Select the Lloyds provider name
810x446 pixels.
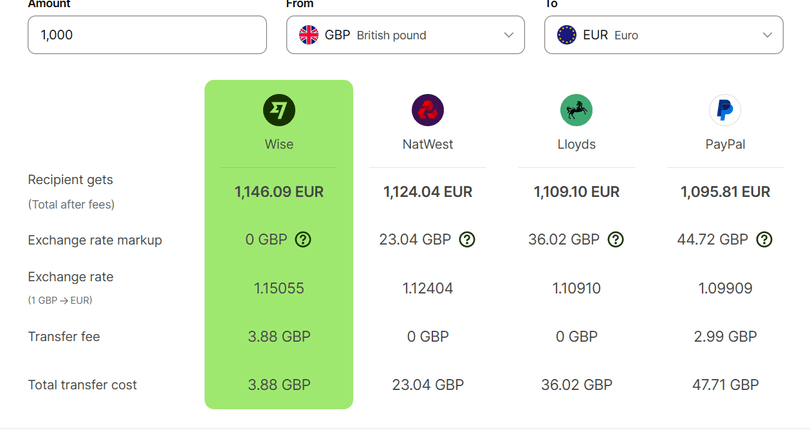click(576, 144)
